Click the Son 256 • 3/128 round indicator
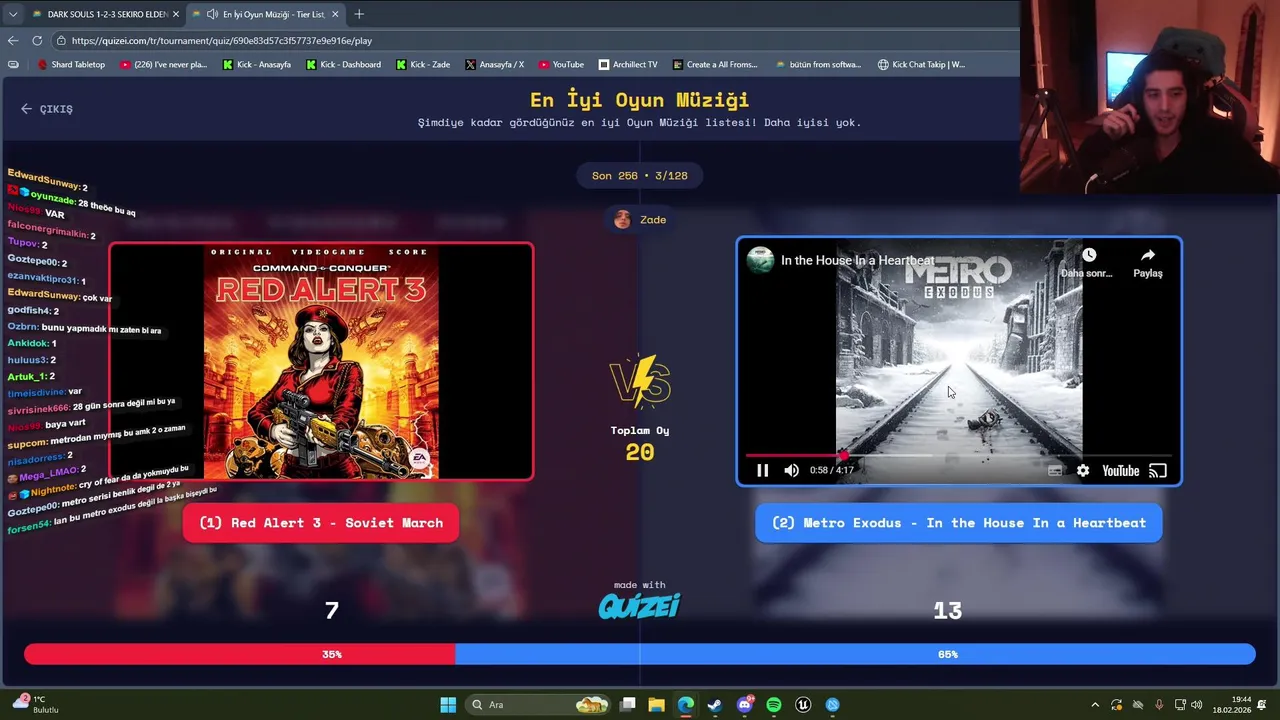Screen dimensions: 1280x720 640,176
